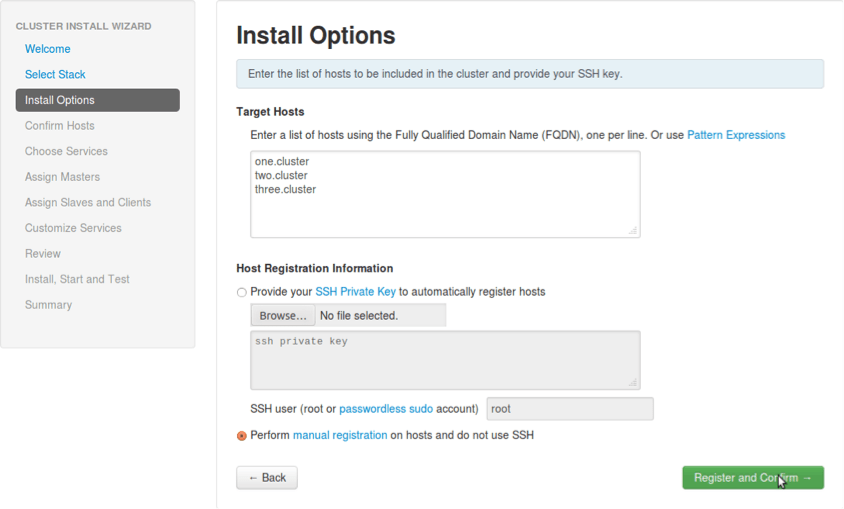Image resolution: width=844 pixels, height=509 pixels.
Task: Grab the target hosts textarea resize handle
Action: point(632,230)
